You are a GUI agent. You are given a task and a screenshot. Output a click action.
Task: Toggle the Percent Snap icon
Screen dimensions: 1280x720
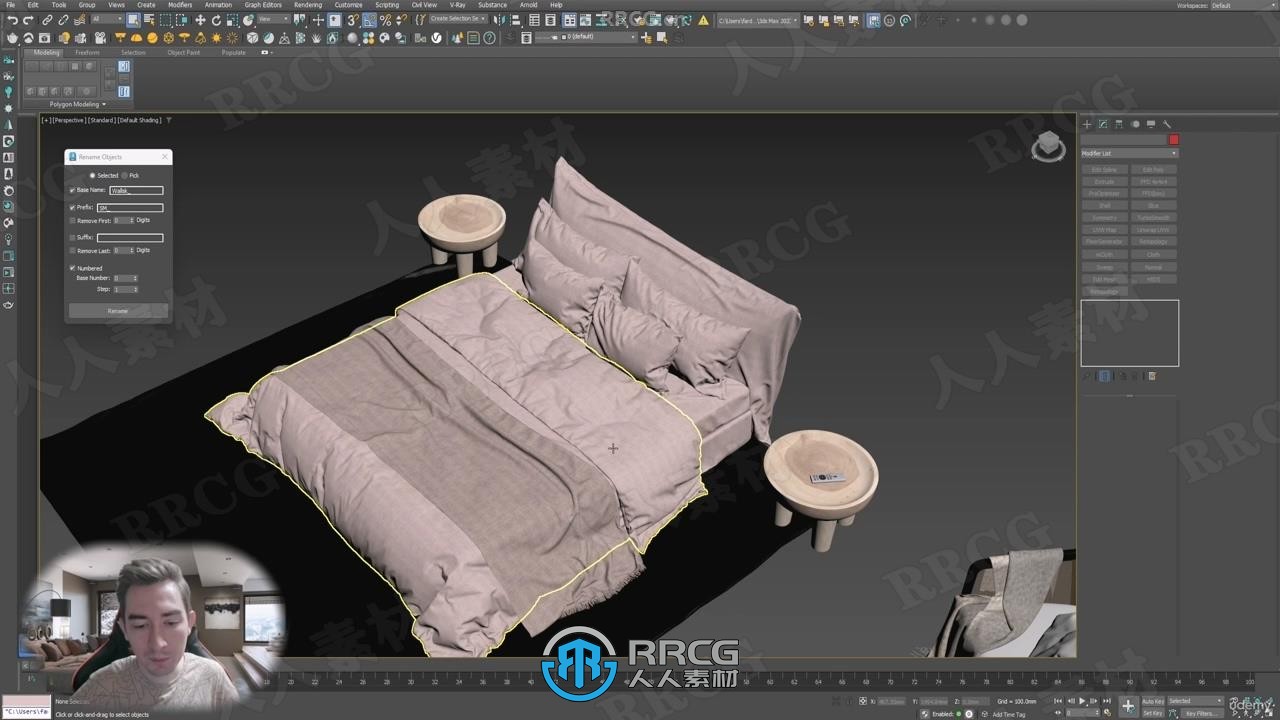[x=386, y=20]
